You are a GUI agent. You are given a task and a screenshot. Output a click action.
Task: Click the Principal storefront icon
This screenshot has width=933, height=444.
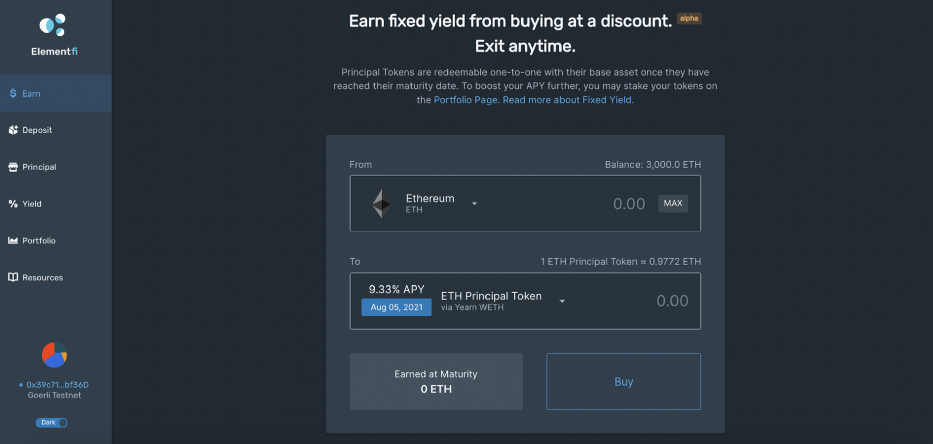coord(13,167)
